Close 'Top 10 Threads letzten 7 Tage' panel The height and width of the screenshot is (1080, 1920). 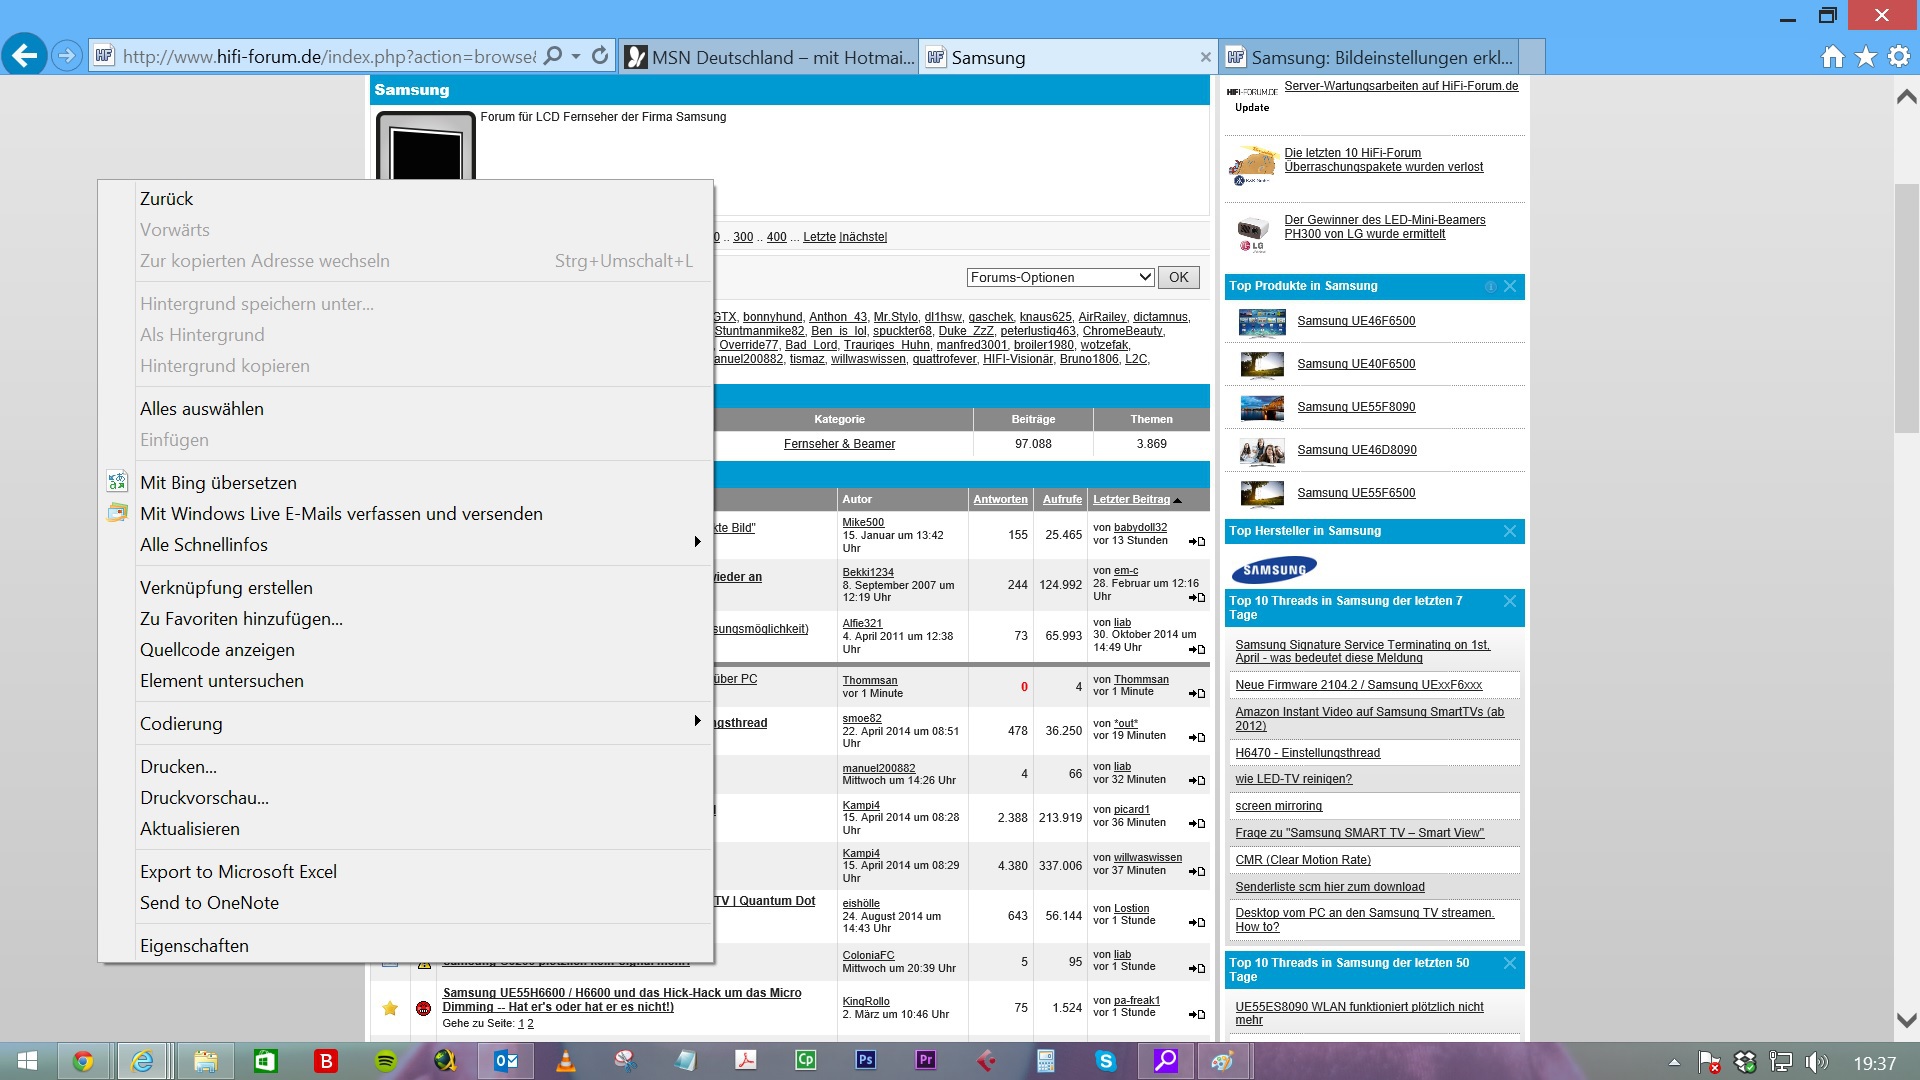(1510, 601)
